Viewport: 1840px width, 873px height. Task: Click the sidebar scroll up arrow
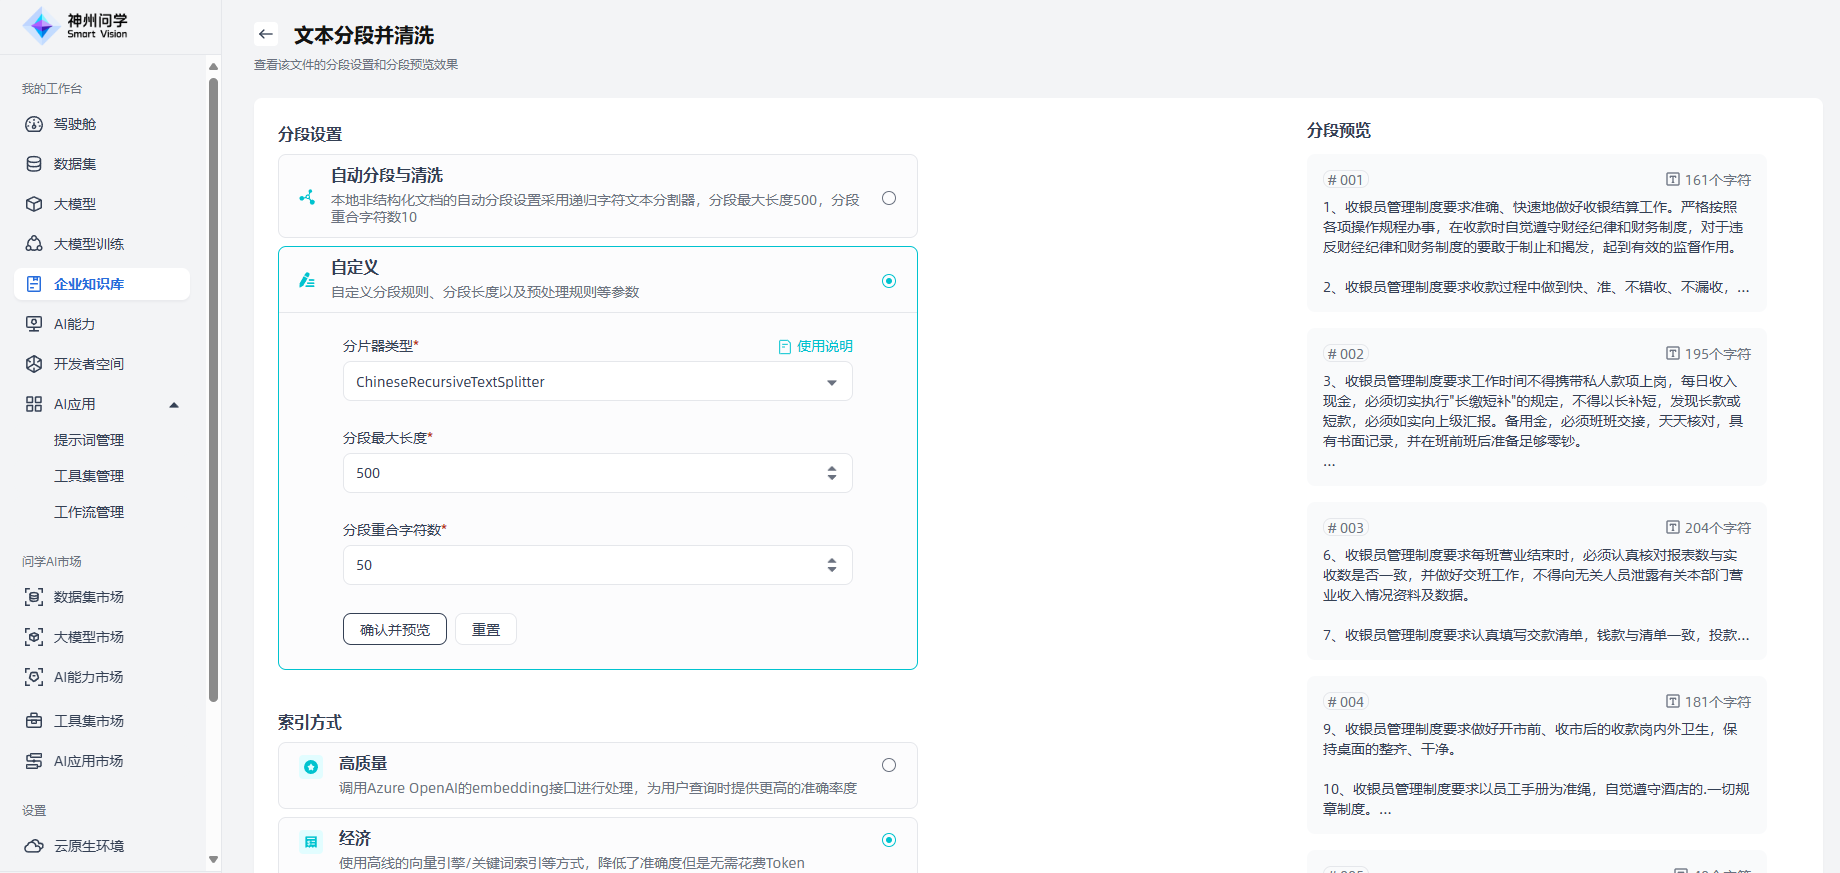[x=213, y=66]
